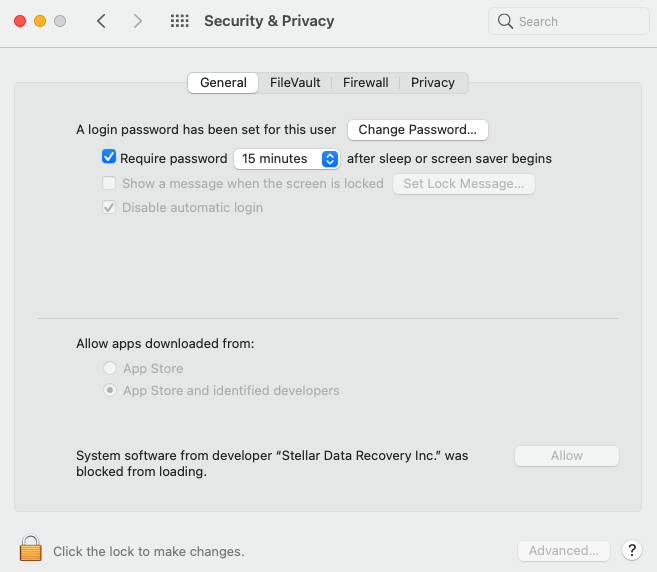Show all preferences grid icon
The height and width of the screenshot is (572, 657).
click(180, 21)
